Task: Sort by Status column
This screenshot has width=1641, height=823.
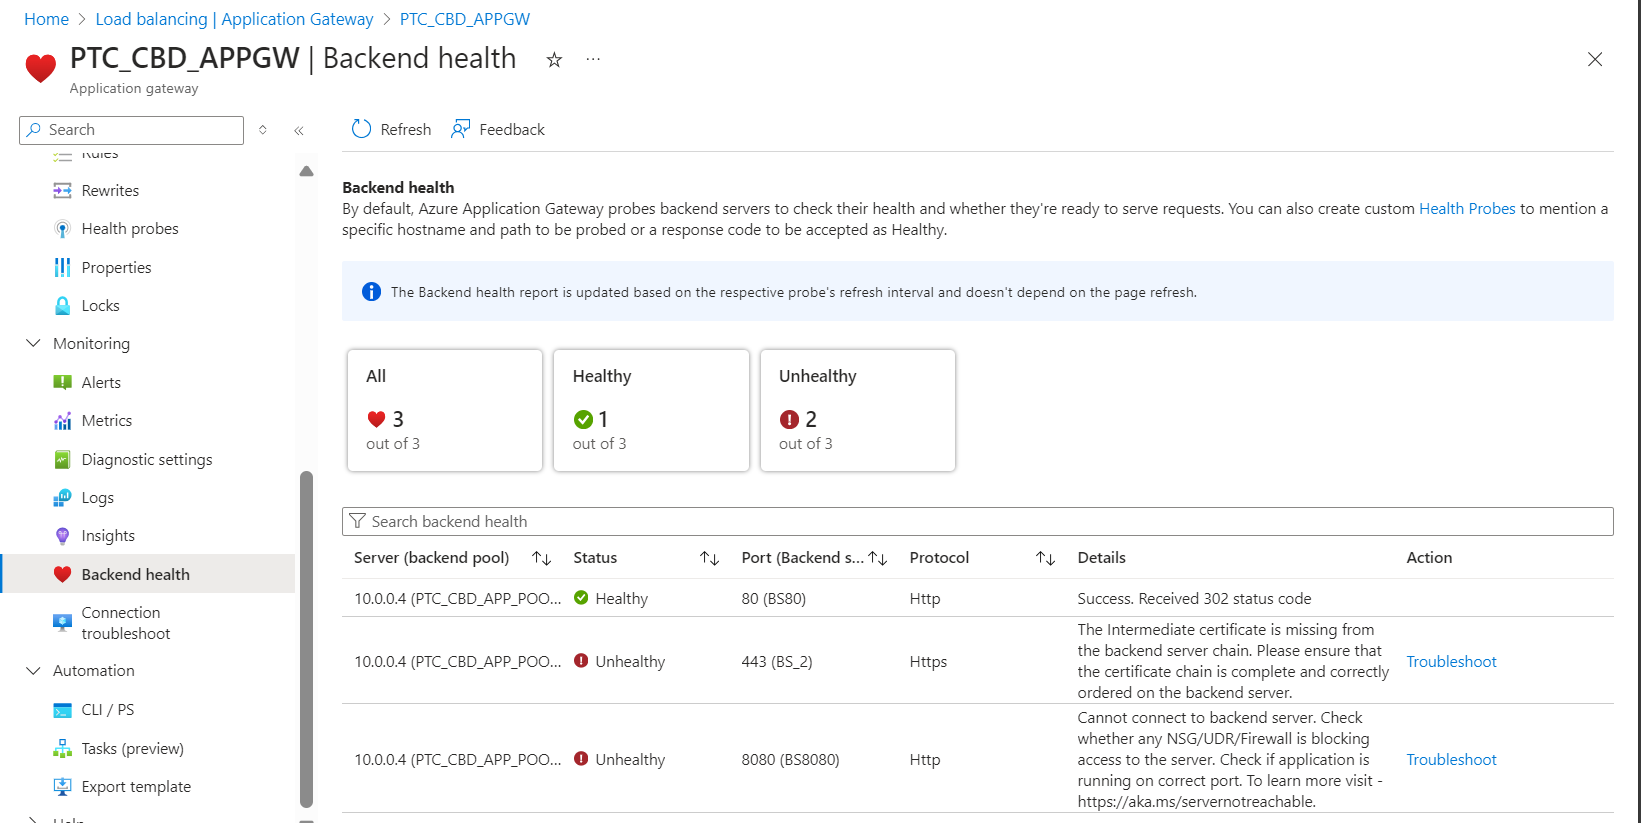Action: pyautogui.click(x=710, y=558)
